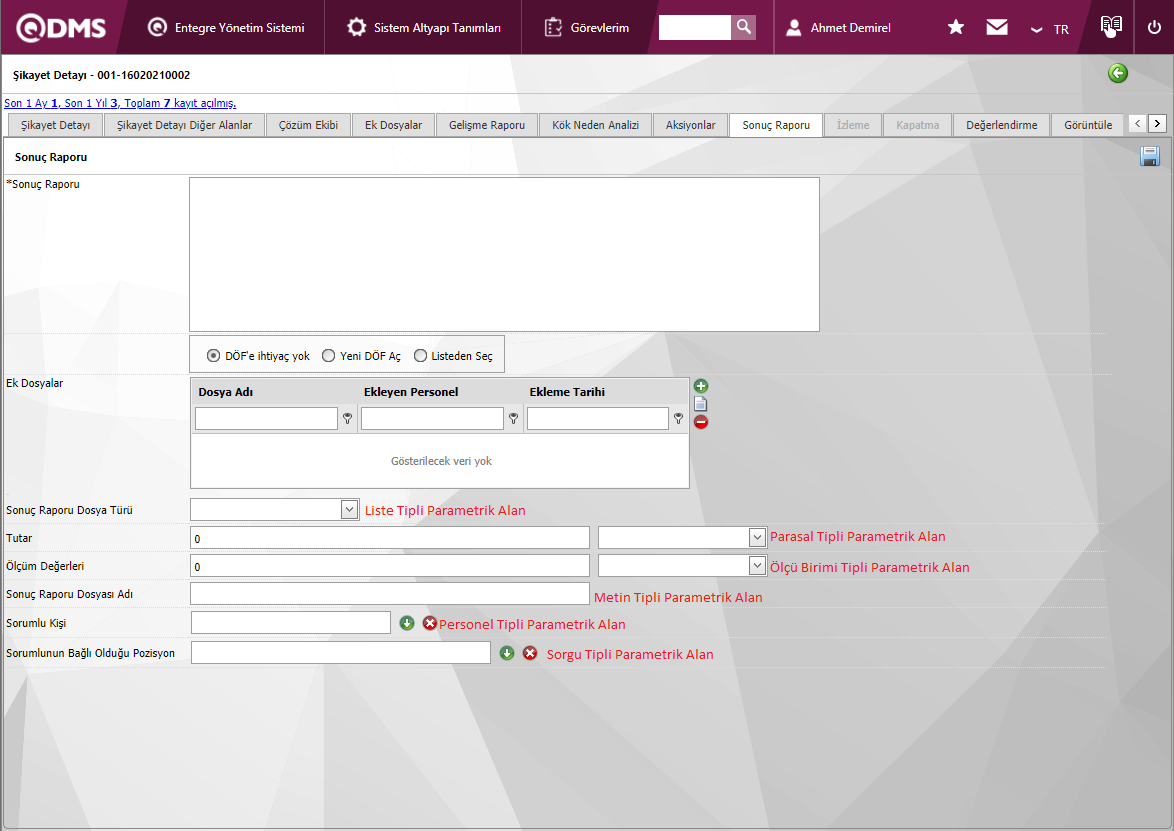Click the QDMS logo

tap(61, 28)
